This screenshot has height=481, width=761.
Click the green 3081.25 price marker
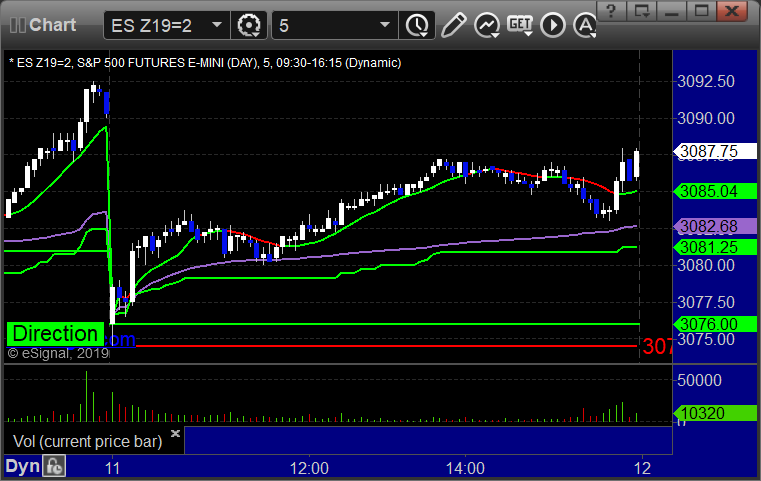(714, 247)
